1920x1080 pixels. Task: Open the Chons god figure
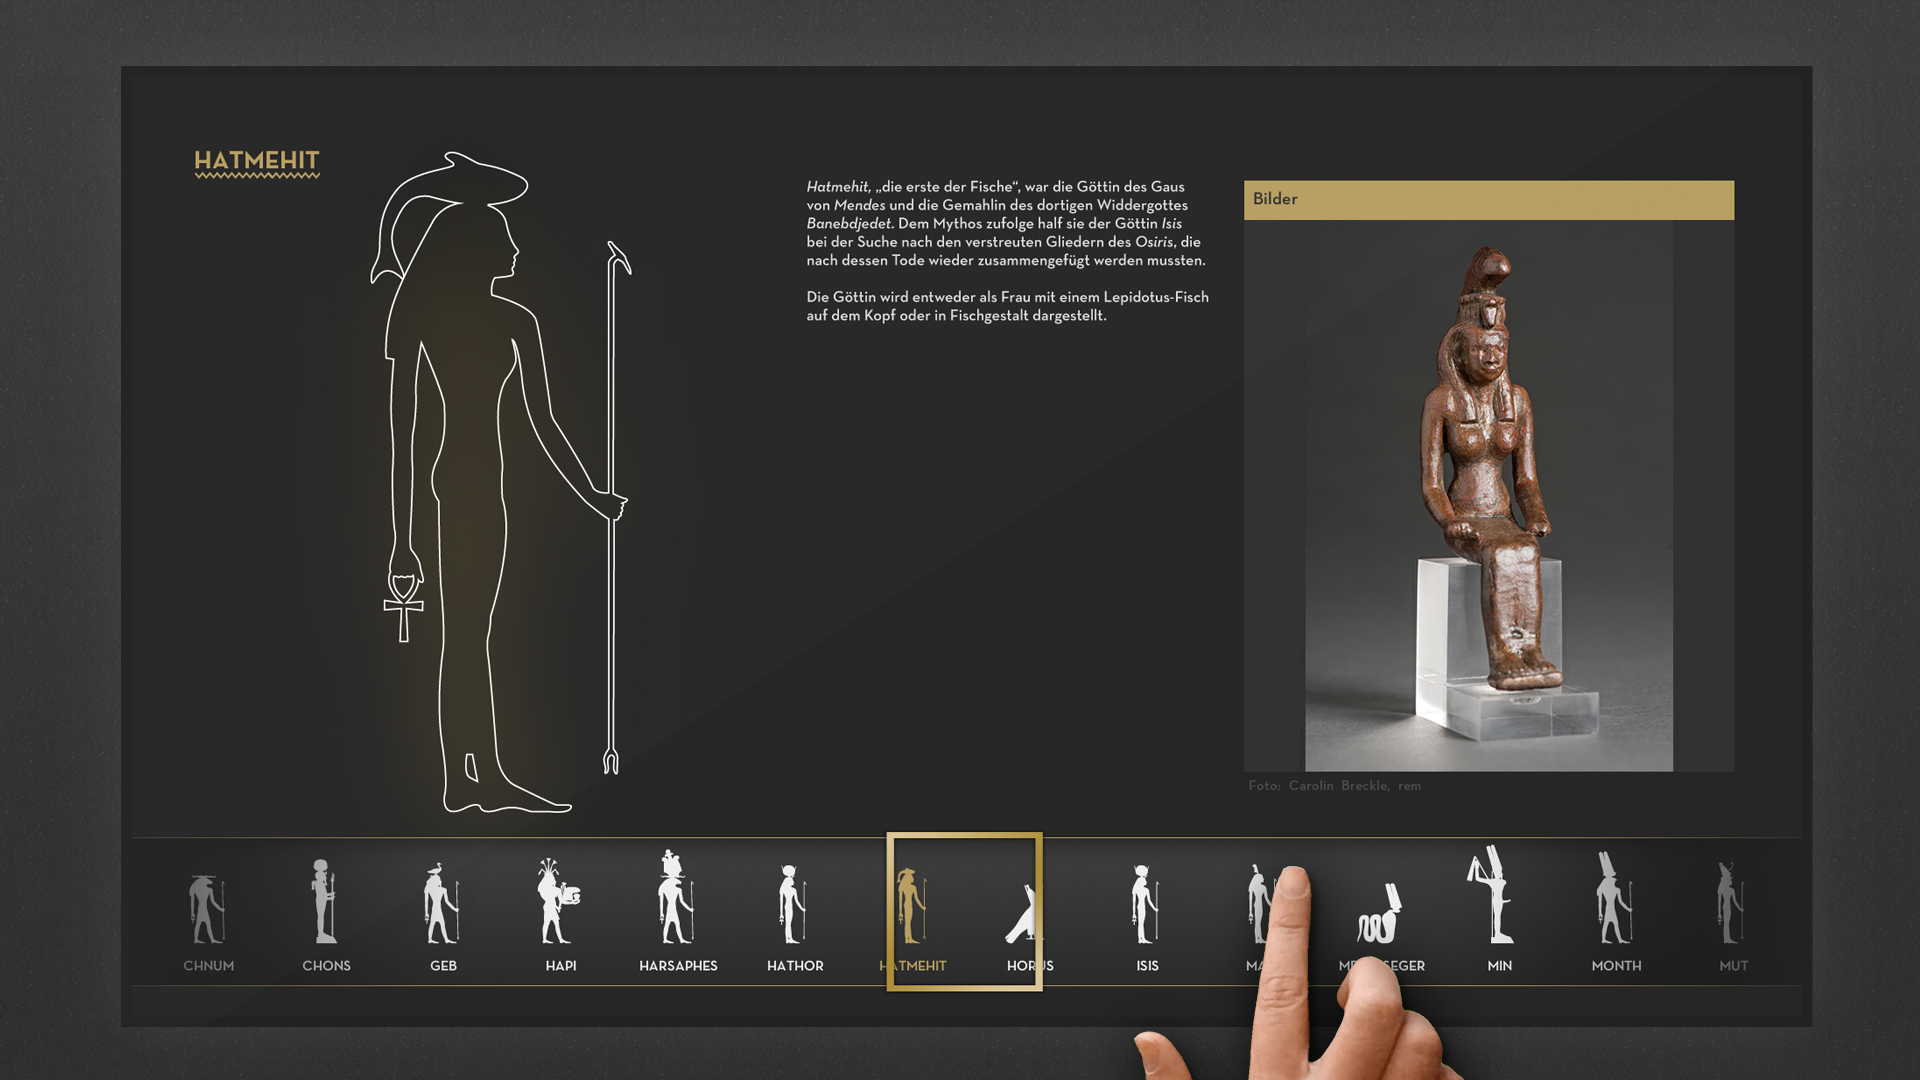tap(324, 901)
